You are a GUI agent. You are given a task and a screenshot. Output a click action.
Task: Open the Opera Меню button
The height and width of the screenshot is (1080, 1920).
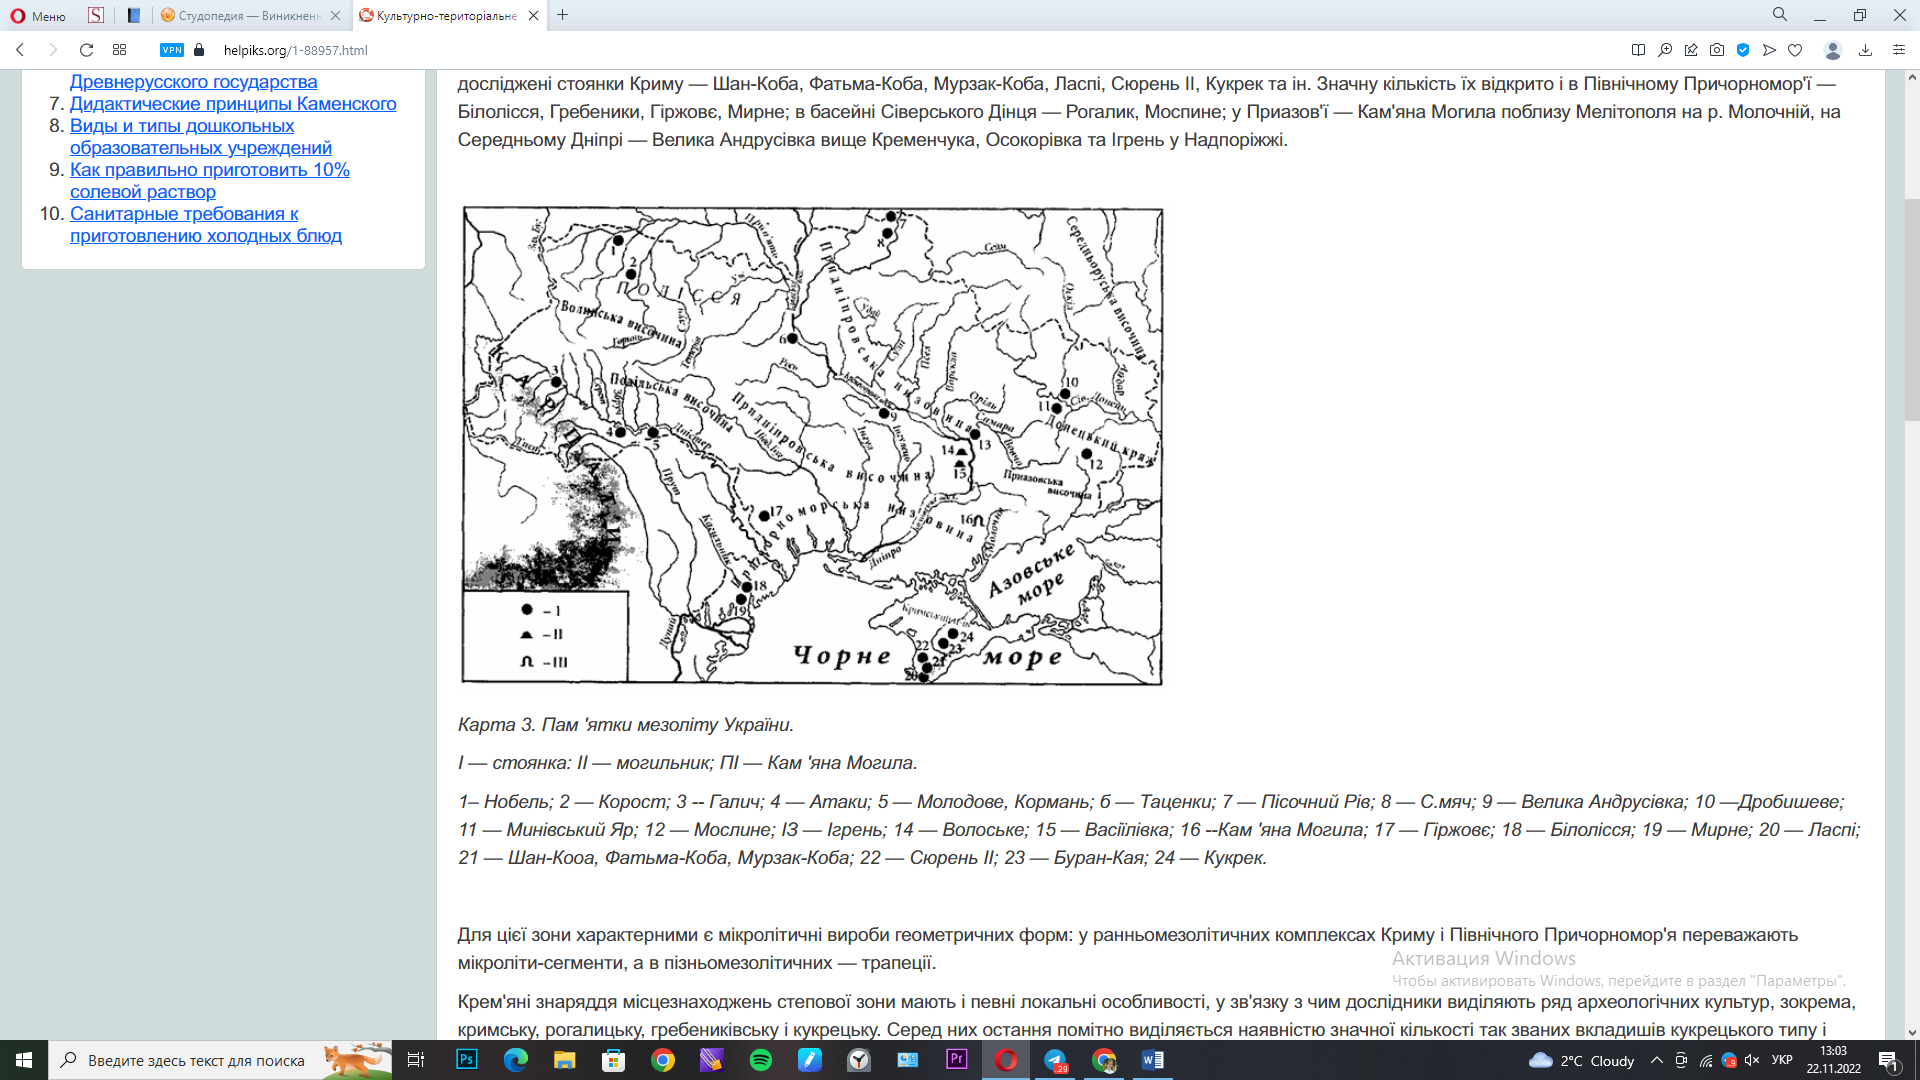(38, 15)
